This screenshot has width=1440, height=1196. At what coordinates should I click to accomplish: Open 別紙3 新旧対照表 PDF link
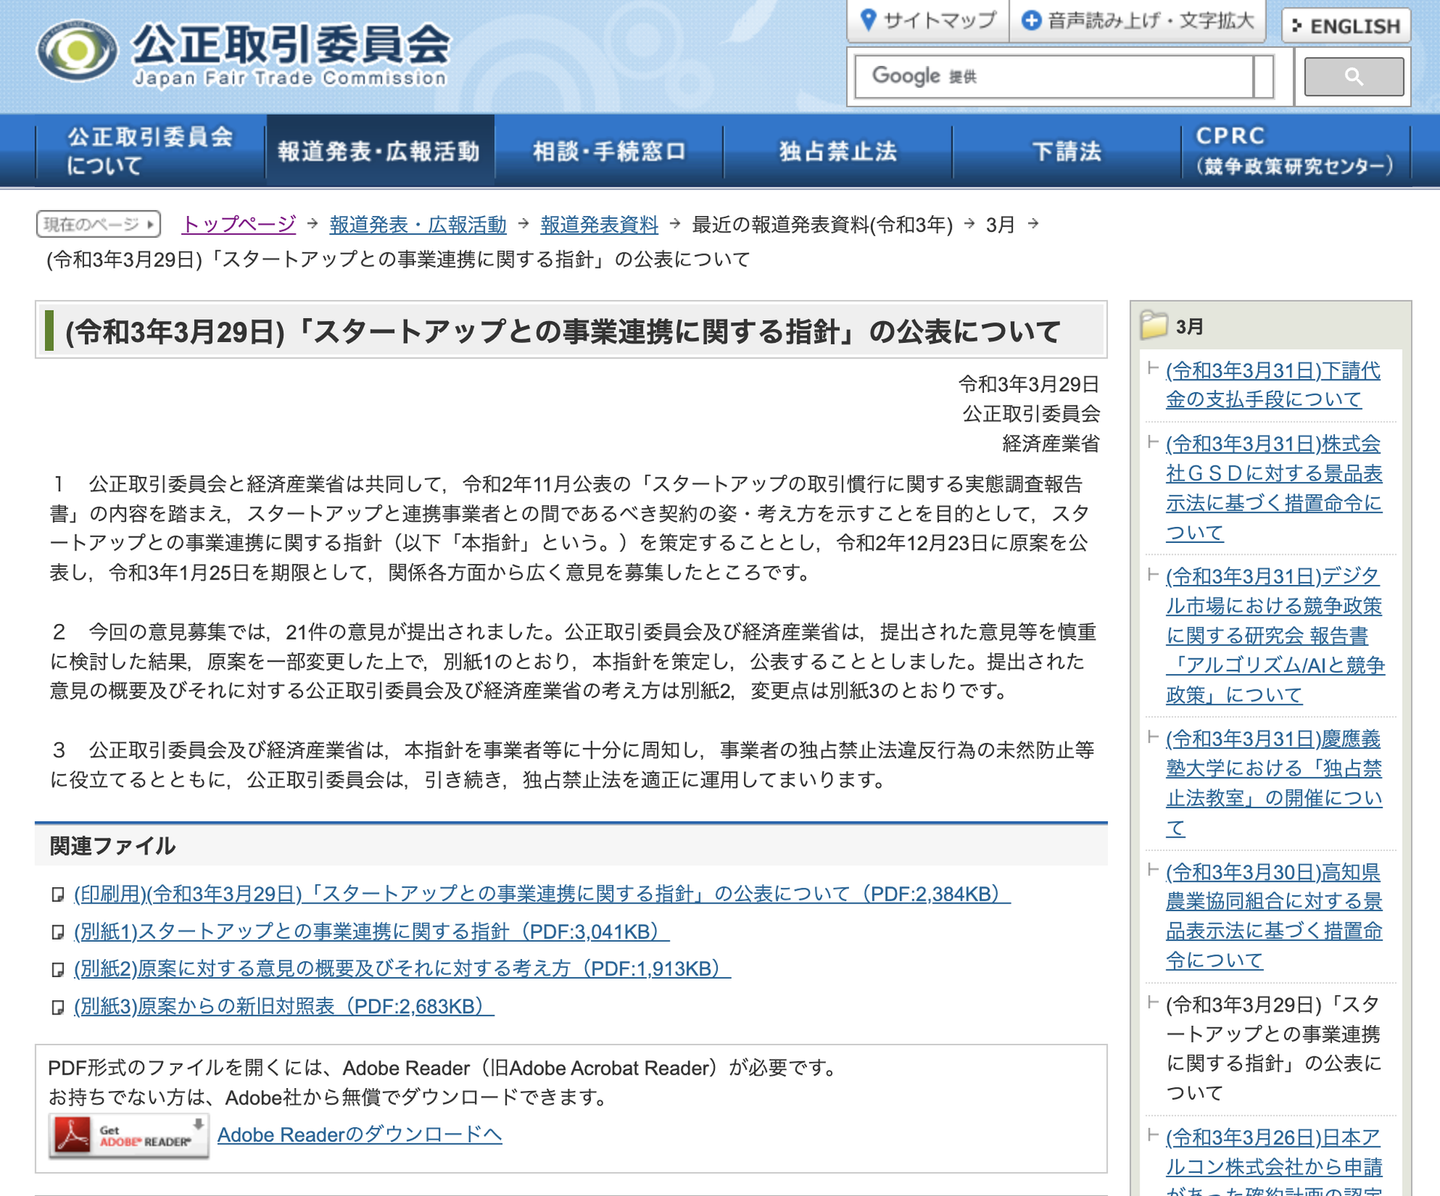284,1007
